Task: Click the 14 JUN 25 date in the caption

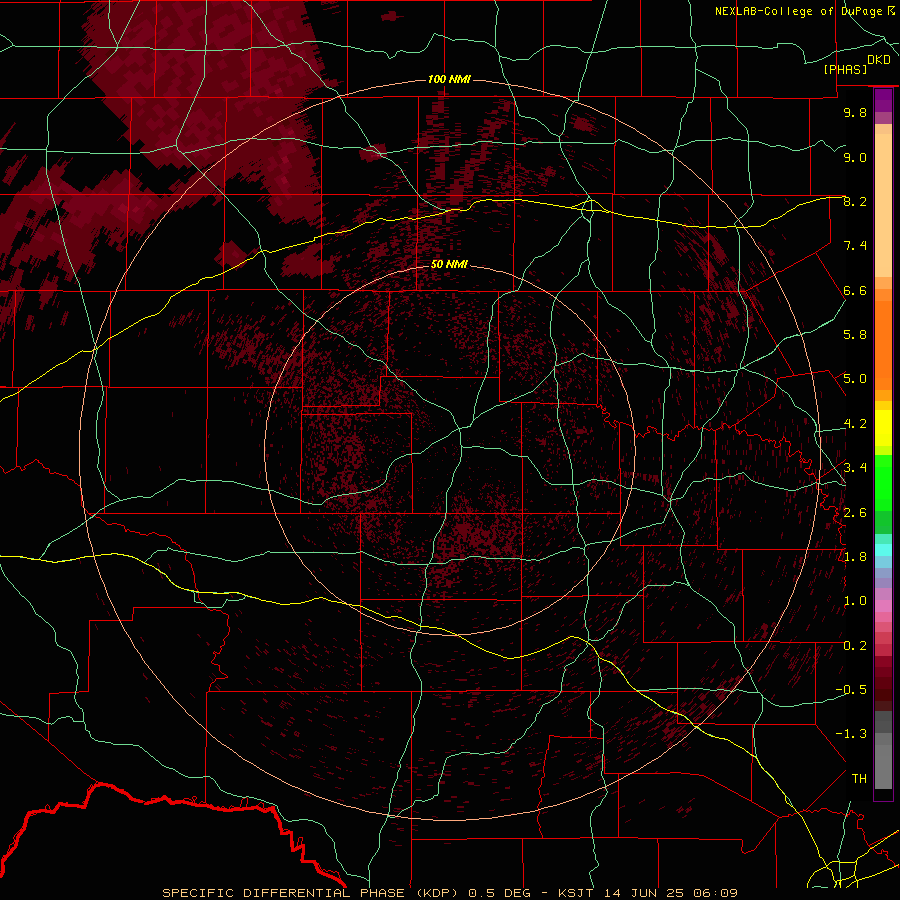Action: pos(643,893)
